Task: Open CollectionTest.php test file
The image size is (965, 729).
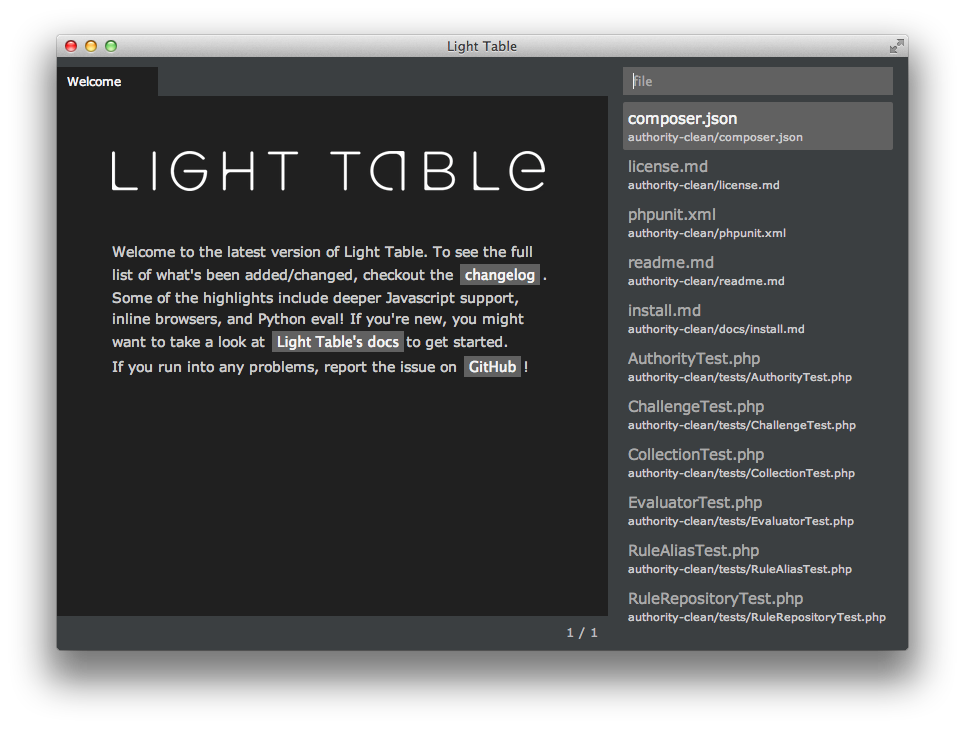Action: (x=757, y=462)
